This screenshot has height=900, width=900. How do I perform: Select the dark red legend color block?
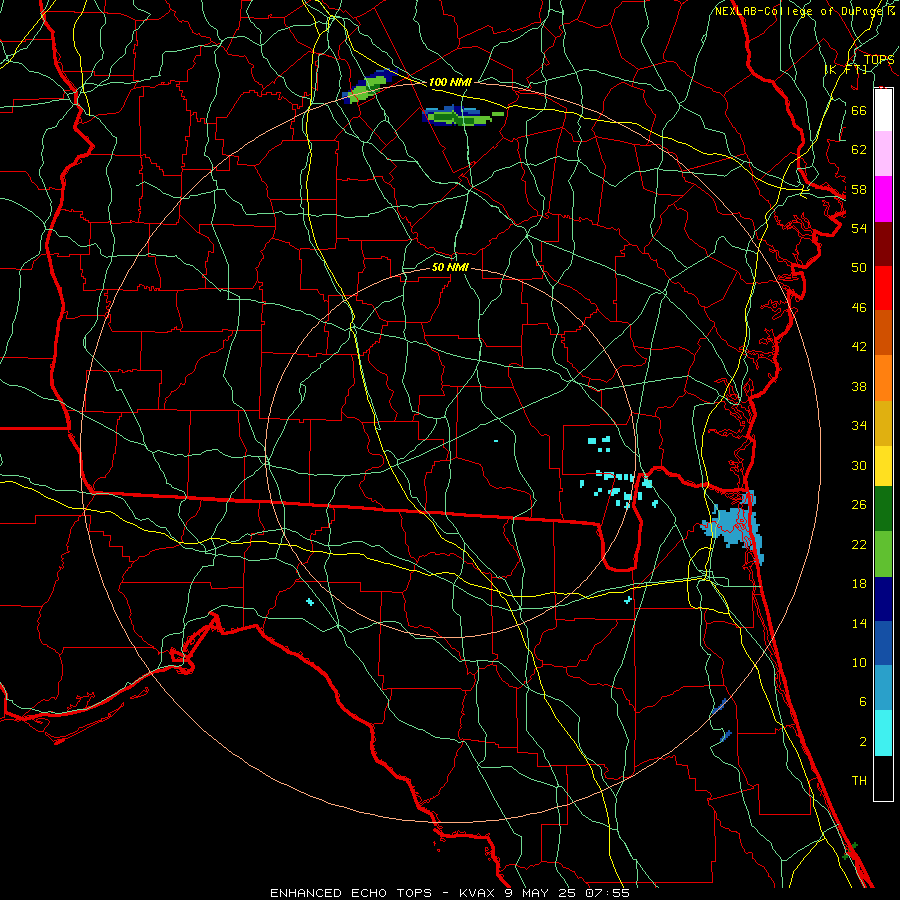[883, 244]
